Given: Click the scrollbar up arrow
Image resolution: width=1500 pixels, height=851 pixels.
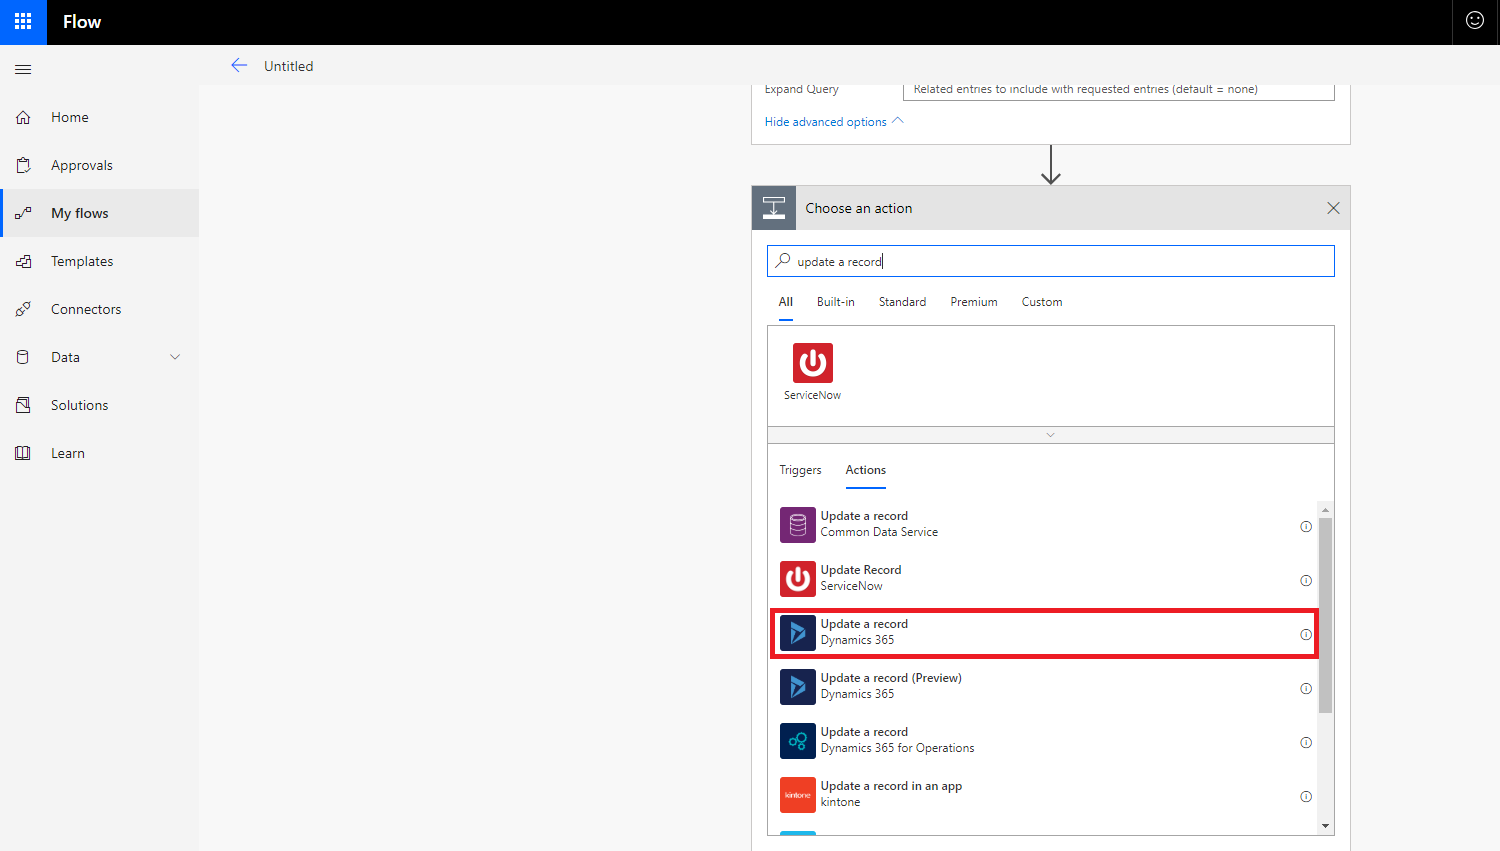Looking at the screenshot, I should [1326, 509].
